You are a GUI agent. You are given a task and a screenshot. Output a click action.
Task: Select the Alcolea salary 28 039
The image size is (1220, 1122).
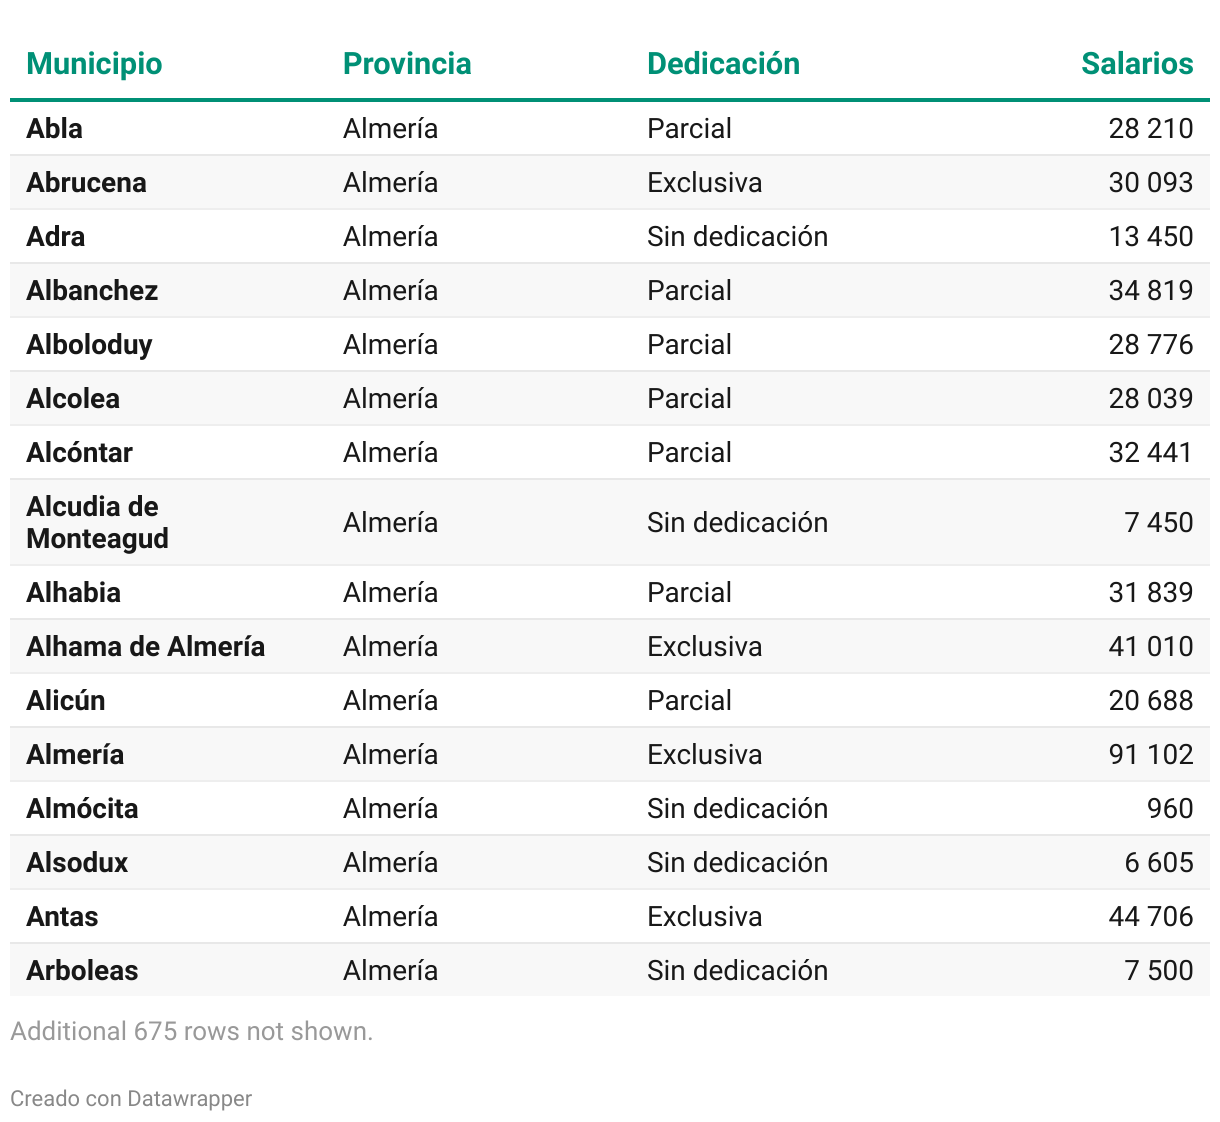click(1150, 399)
